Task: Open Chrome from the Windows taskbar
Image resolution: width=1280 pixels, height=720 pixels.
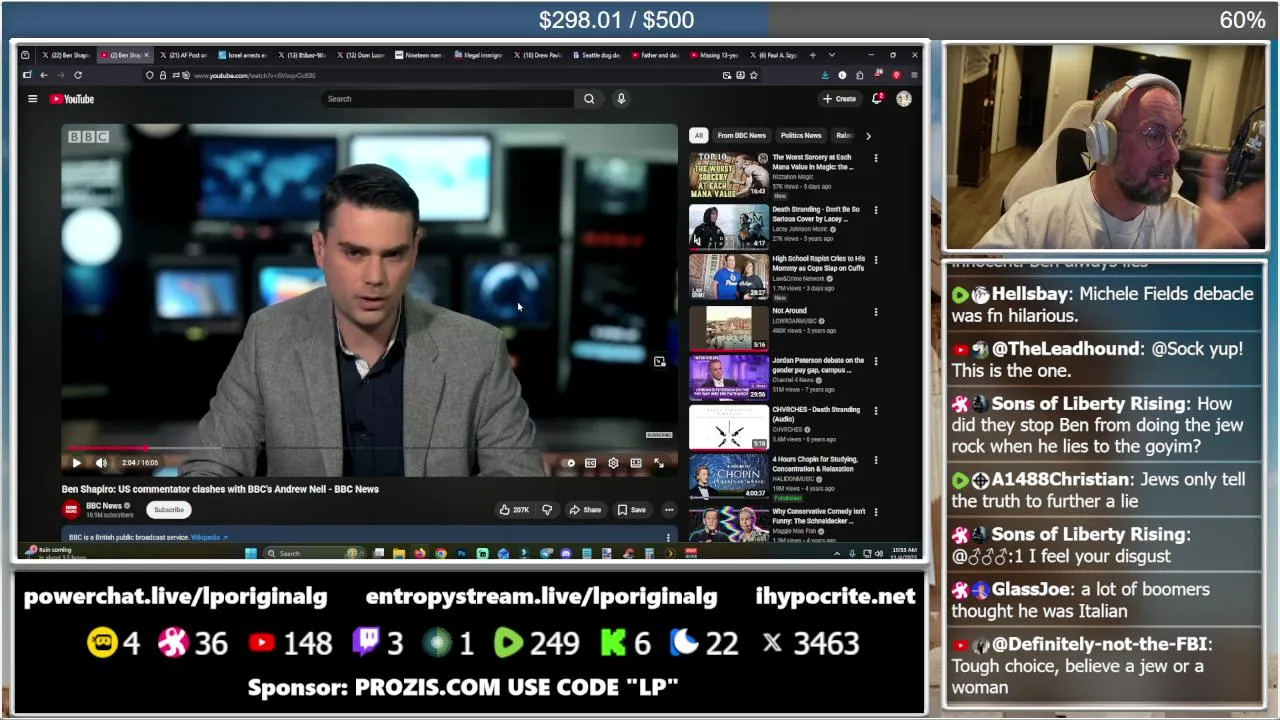Action: coord(440,553)
